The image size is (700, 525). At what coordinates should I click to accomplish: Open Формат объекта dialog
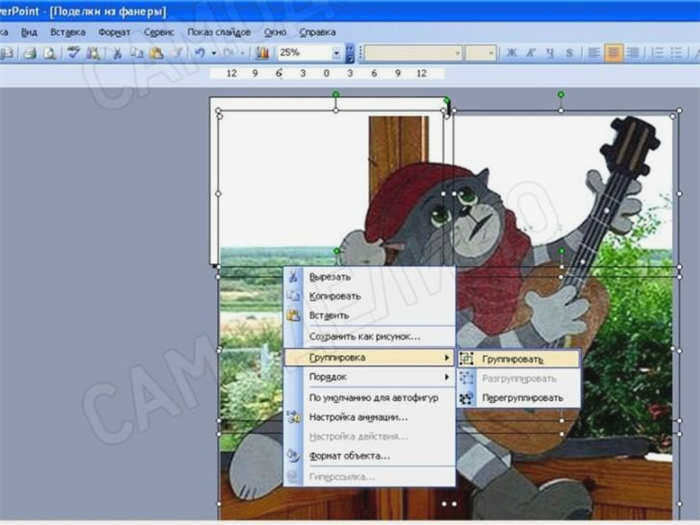coord(370,456)
